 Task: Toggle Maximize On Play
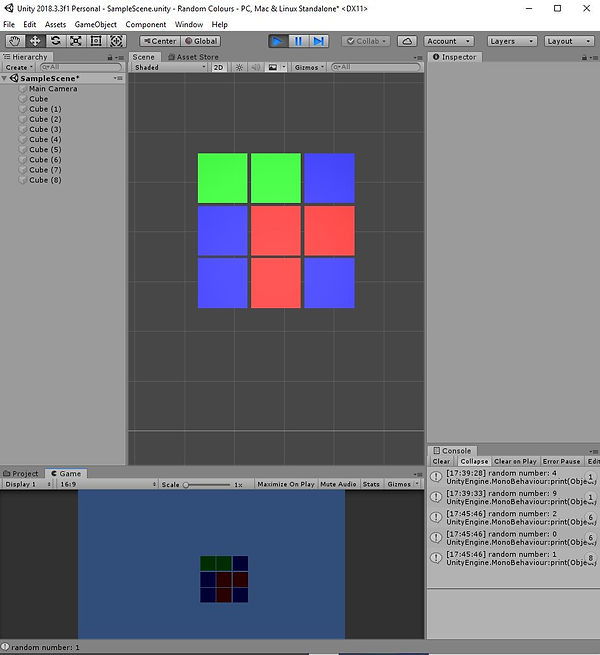click(285, 484)
